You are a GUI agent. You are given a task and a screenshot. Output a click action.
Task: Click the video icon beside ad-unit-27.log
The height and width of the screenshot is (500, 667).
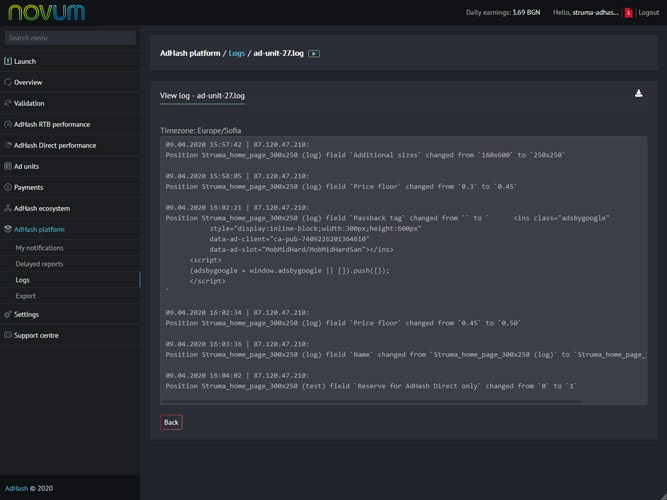(x=314, y=54)
